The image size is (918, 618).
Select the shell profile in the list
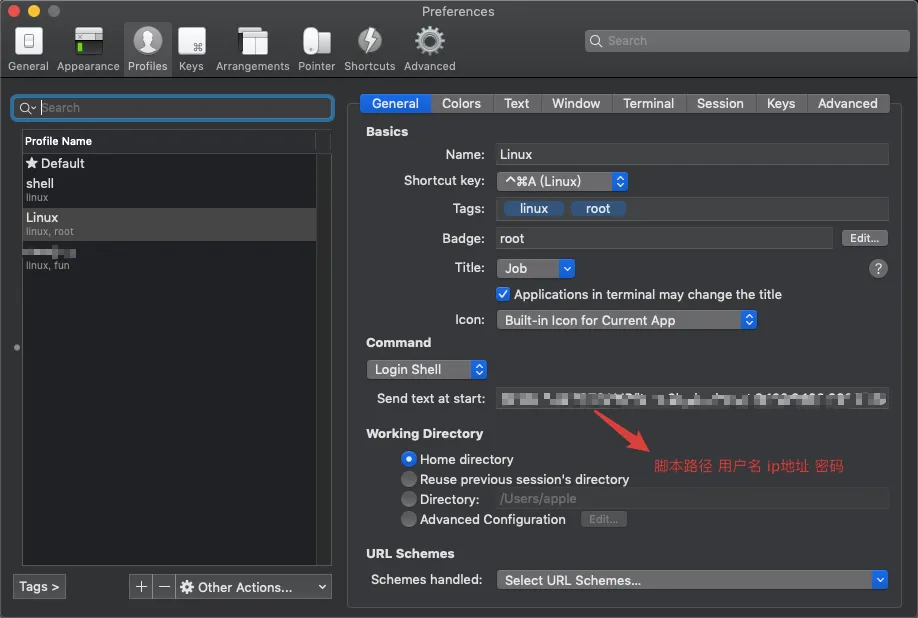(169, 190)
